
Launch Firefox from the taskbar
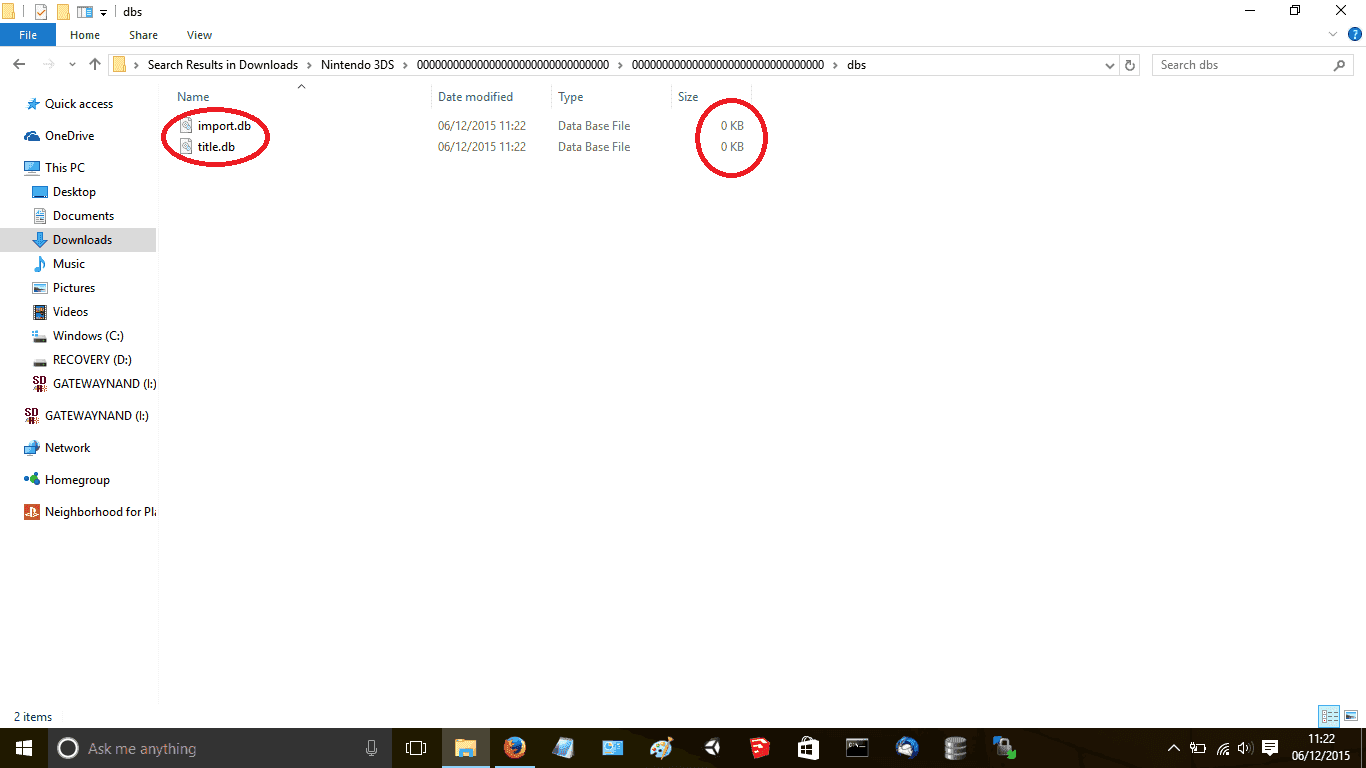(x=514, y=748)
